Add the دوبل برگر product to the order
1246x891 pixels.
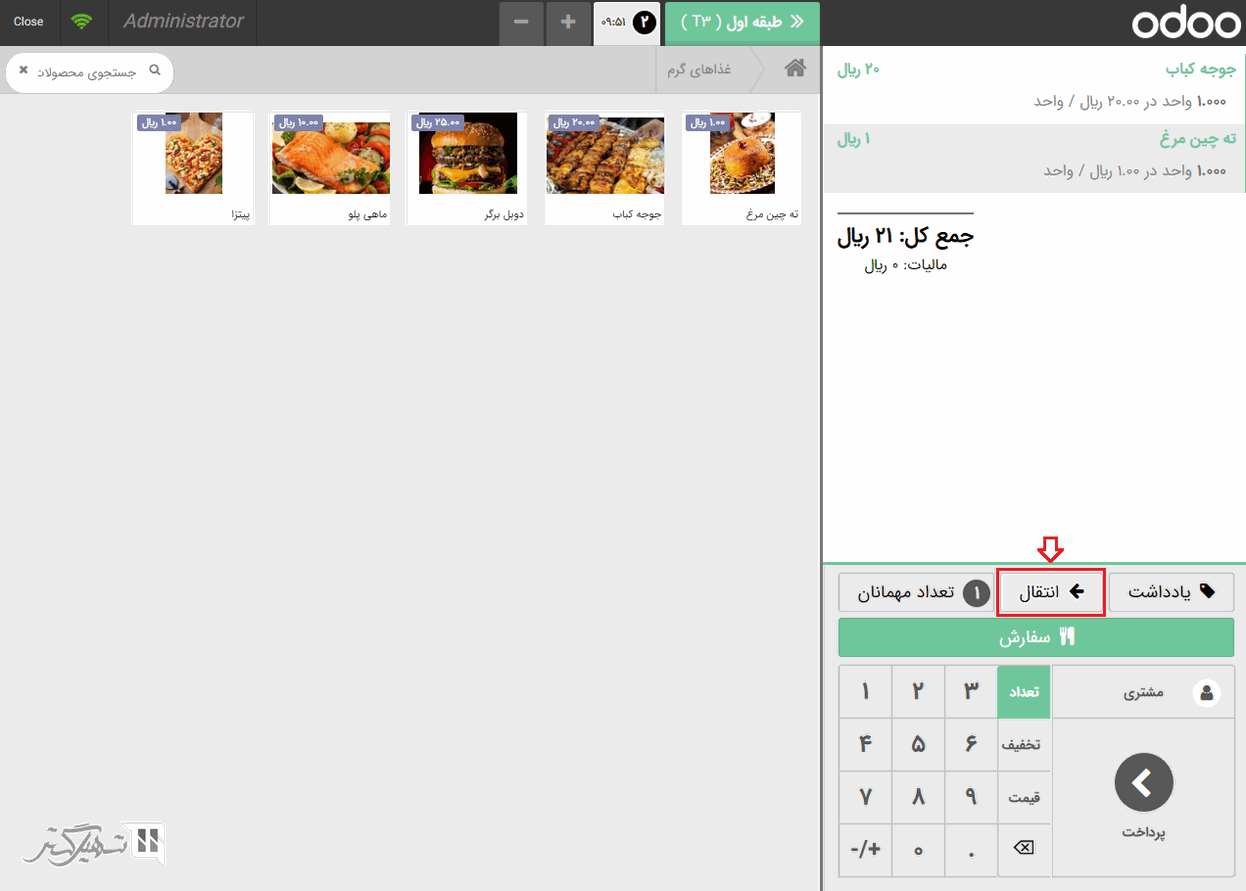pos(462,167)
